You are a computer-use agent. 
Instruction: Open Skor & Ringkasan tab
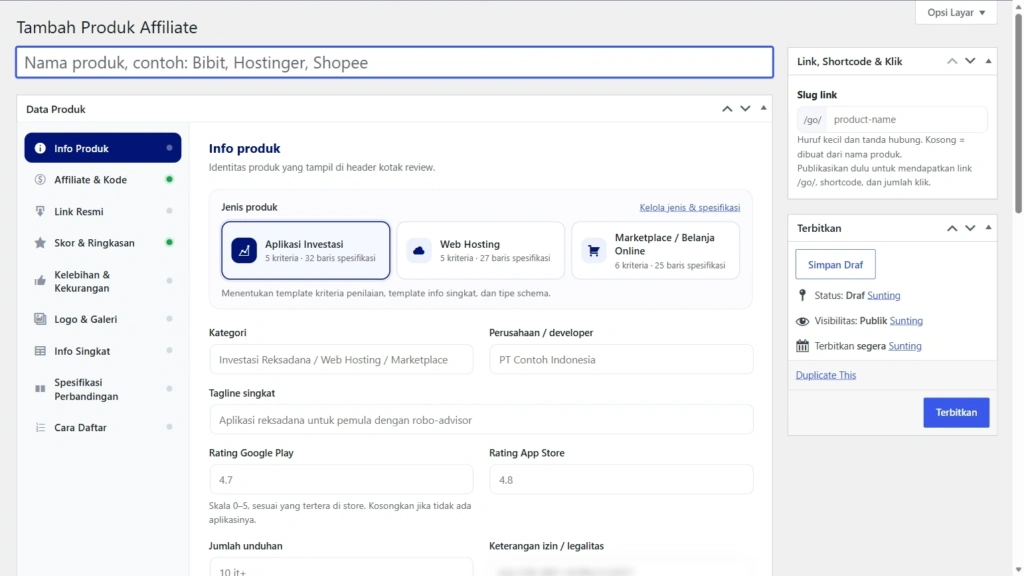(103, 243)
